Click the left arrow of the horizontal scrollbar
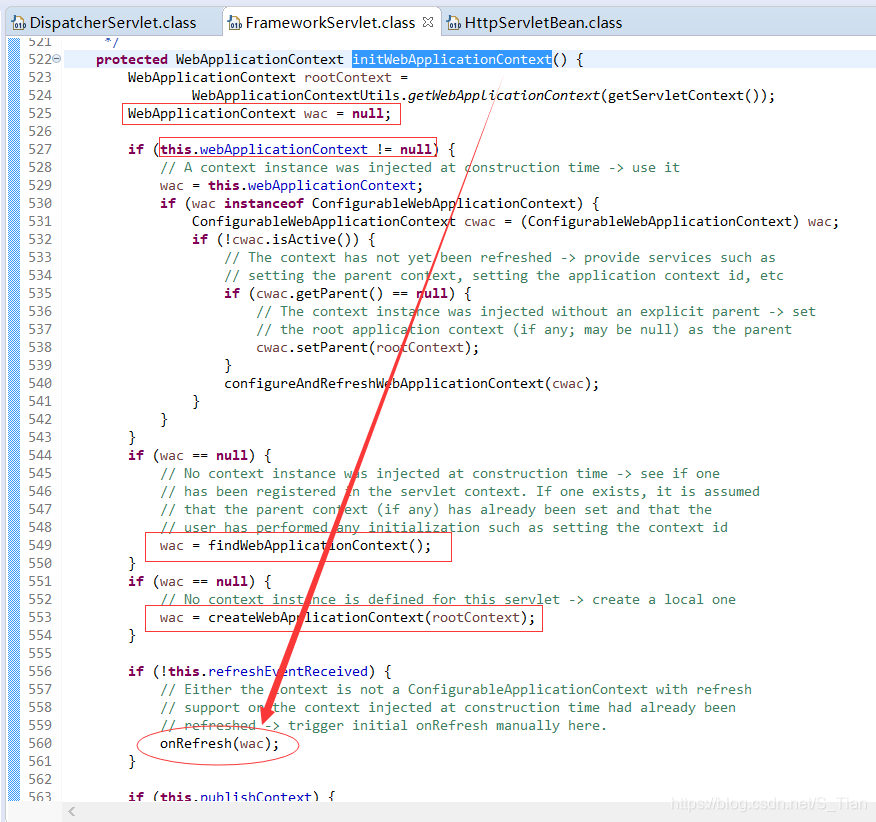The height and width of the screenshot is (822, 876). tap(70, 813)
